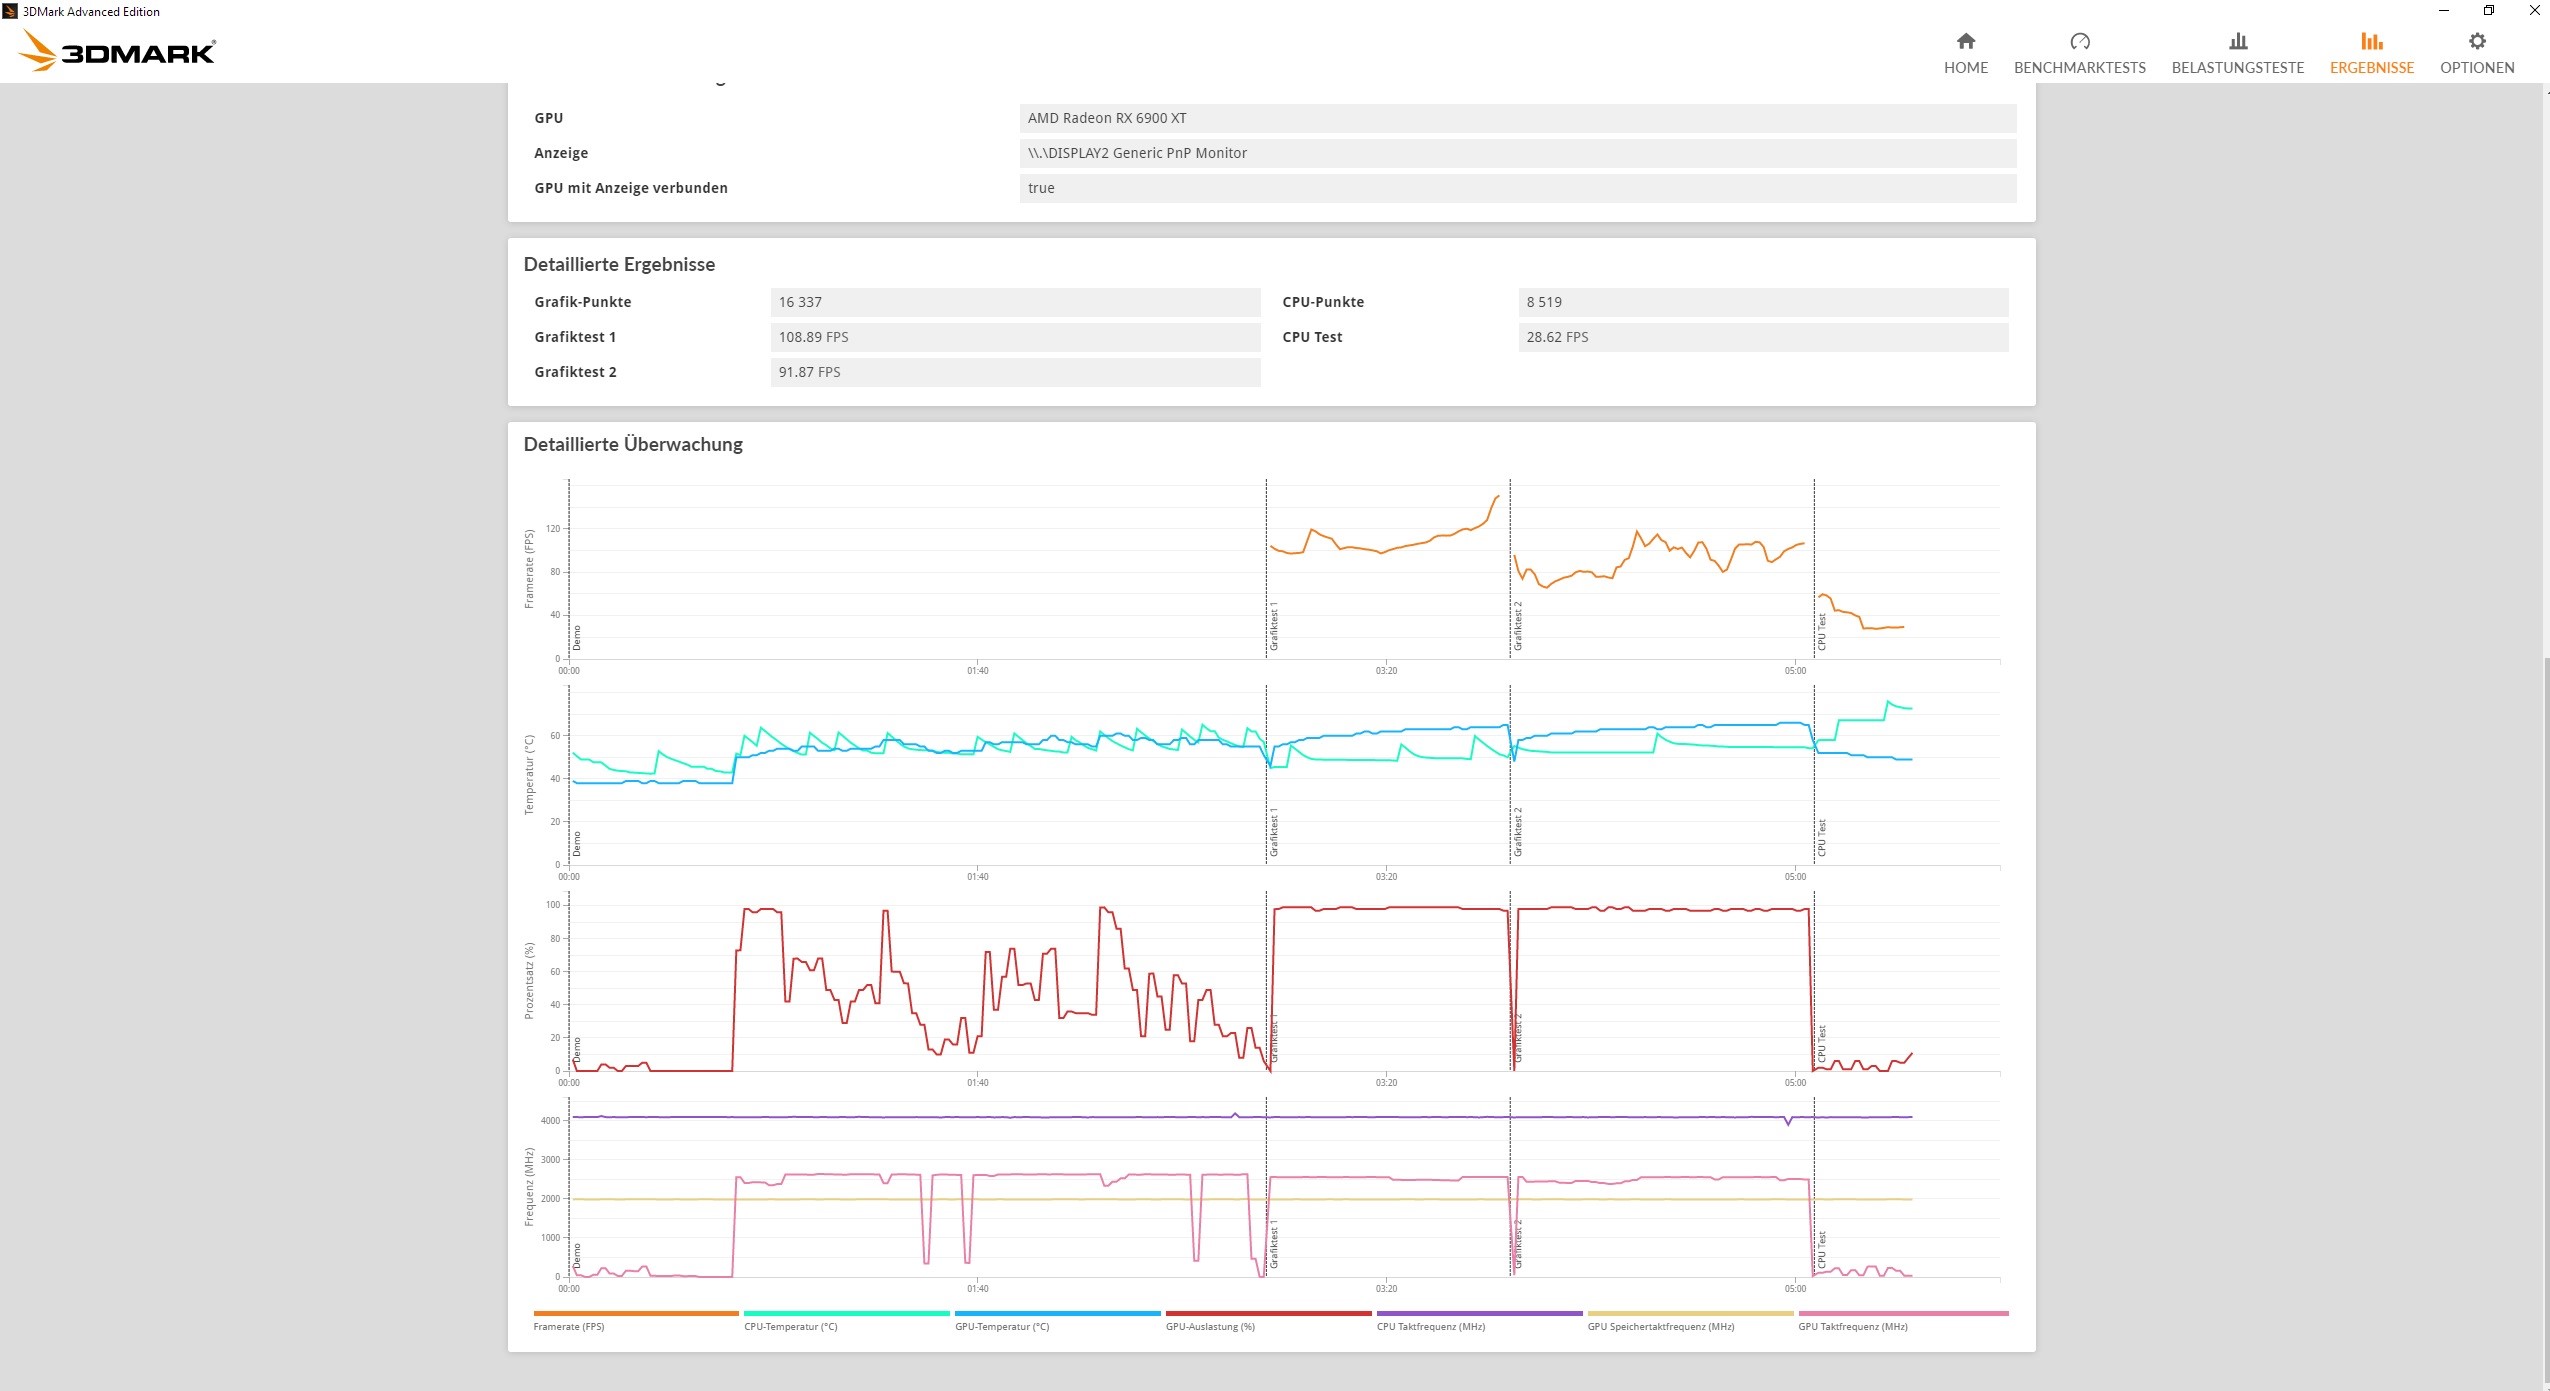The width and height of the screenshot is (2550, 1391).
Task: Click the Grafik-Punkte value field 16 337
Action: (1014, 302)
